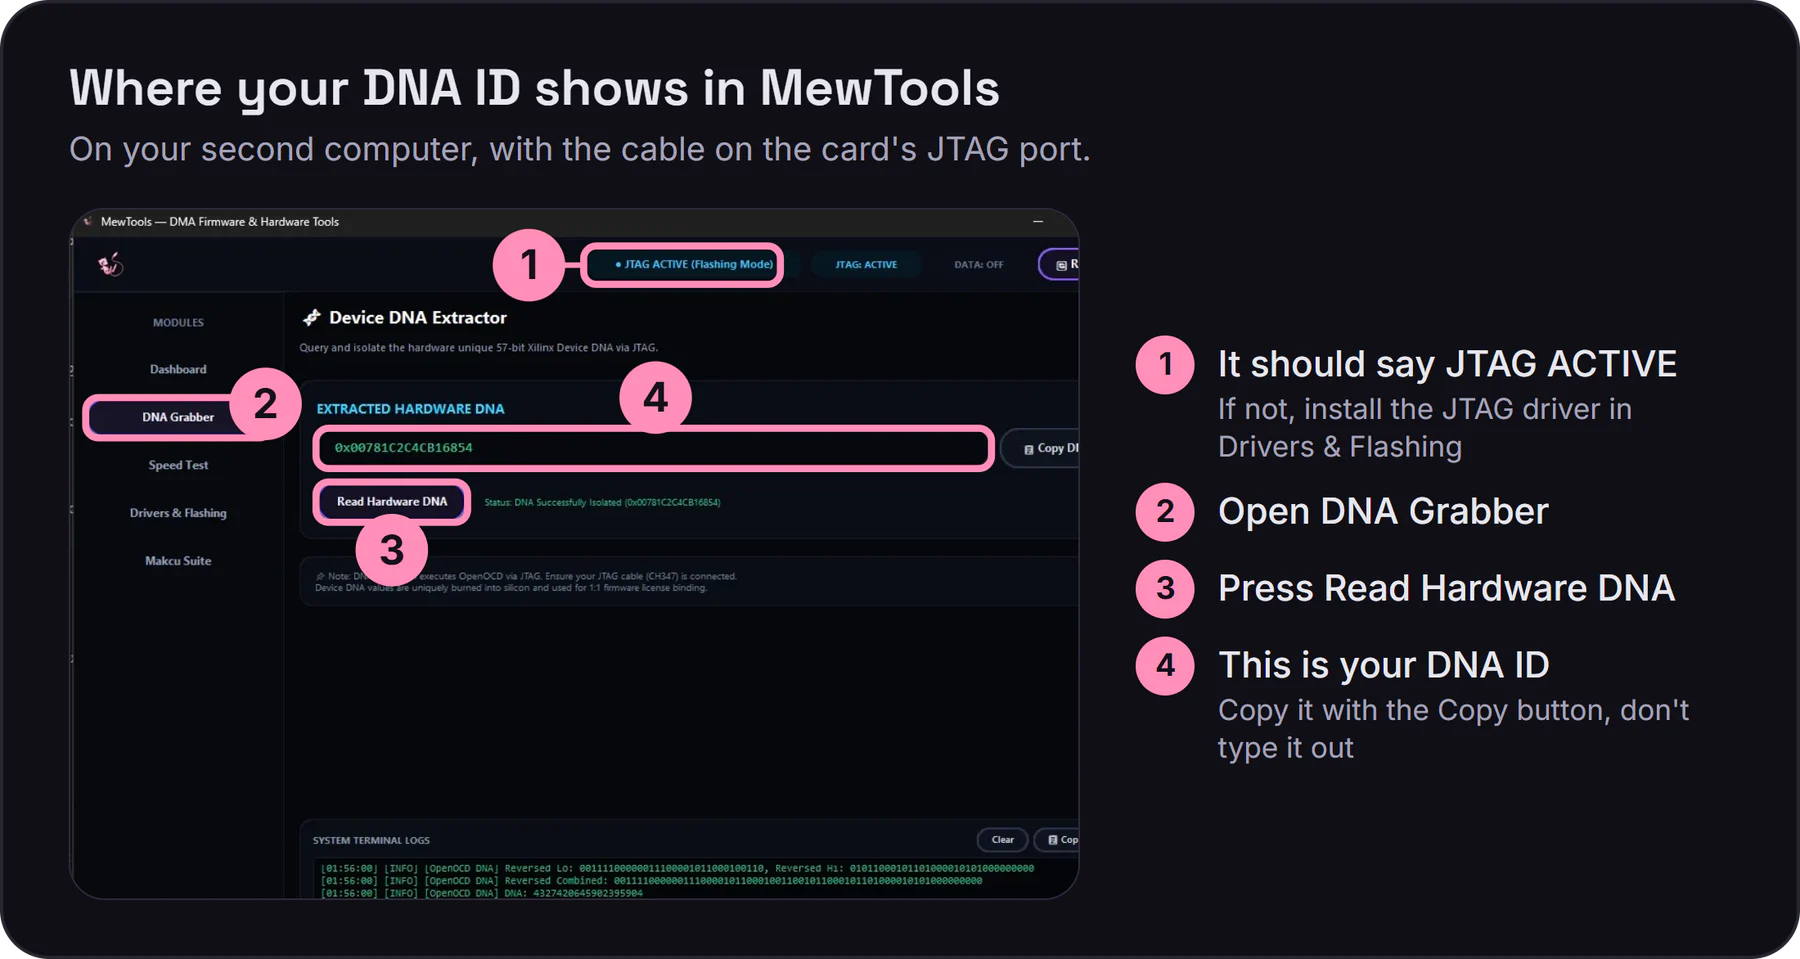Click the Device DNA Extractor heading

[418, 317]
